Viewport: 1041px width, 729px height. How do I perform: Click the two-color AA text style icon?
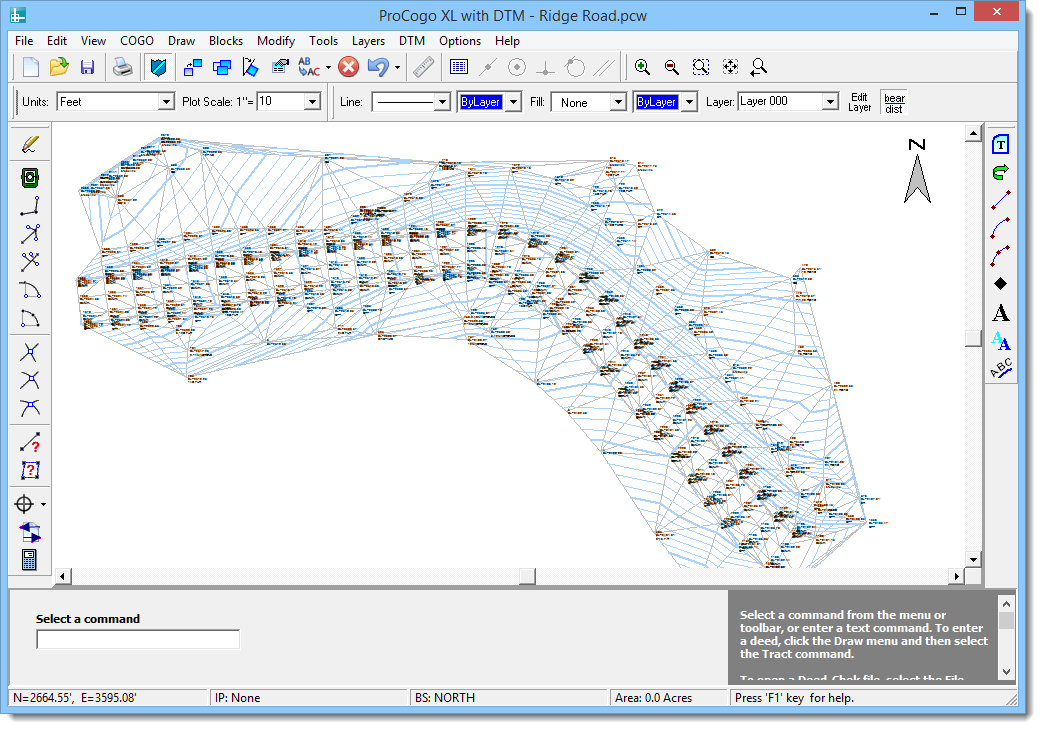[x=1001, y=341]
